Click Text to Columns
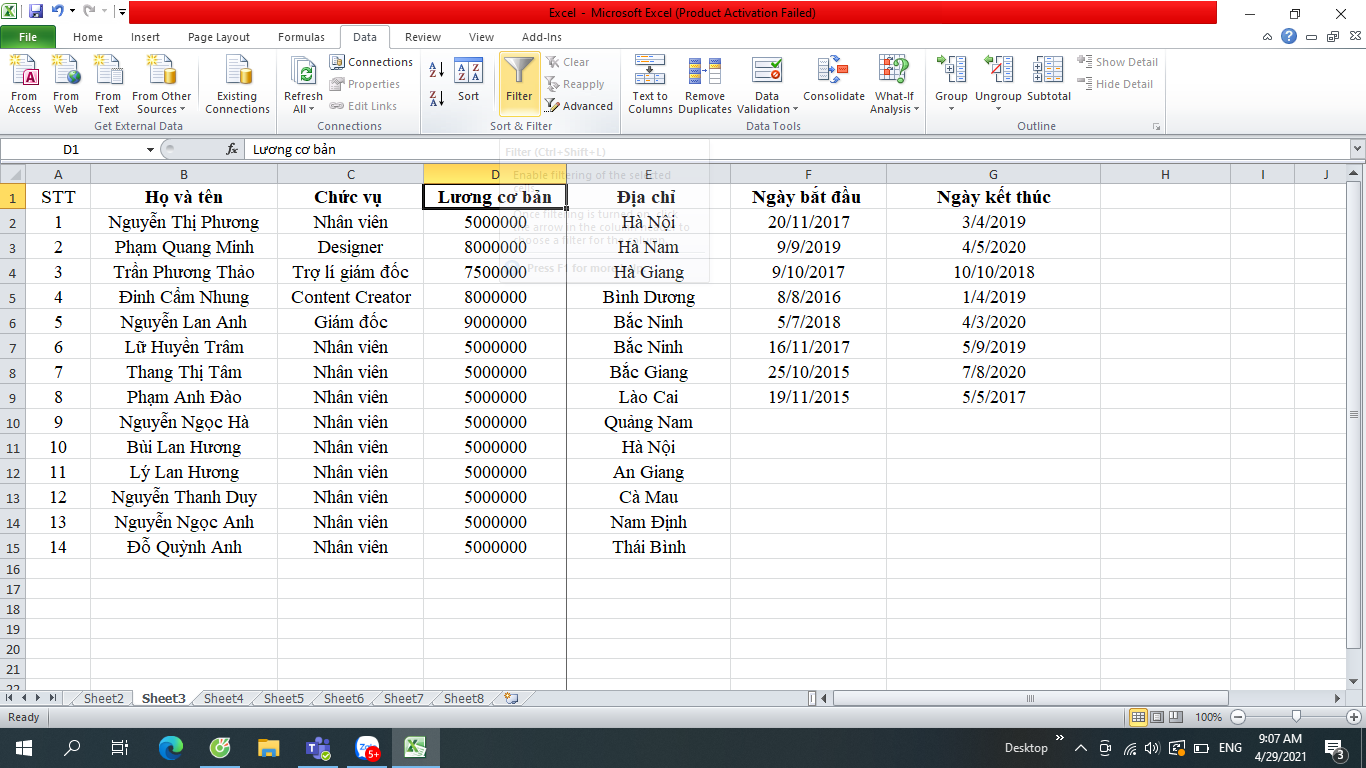Image resolution: width=1366 pixels, height=768 pixels. 650,85
